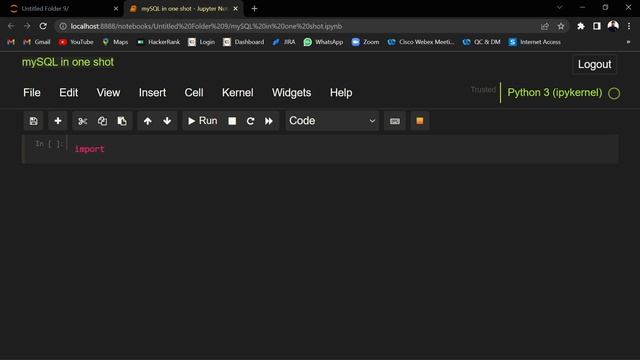Close the Untitled Folder 9 tab
The width and height of the screenshot is (640, 360).
(x=116, y=9)
